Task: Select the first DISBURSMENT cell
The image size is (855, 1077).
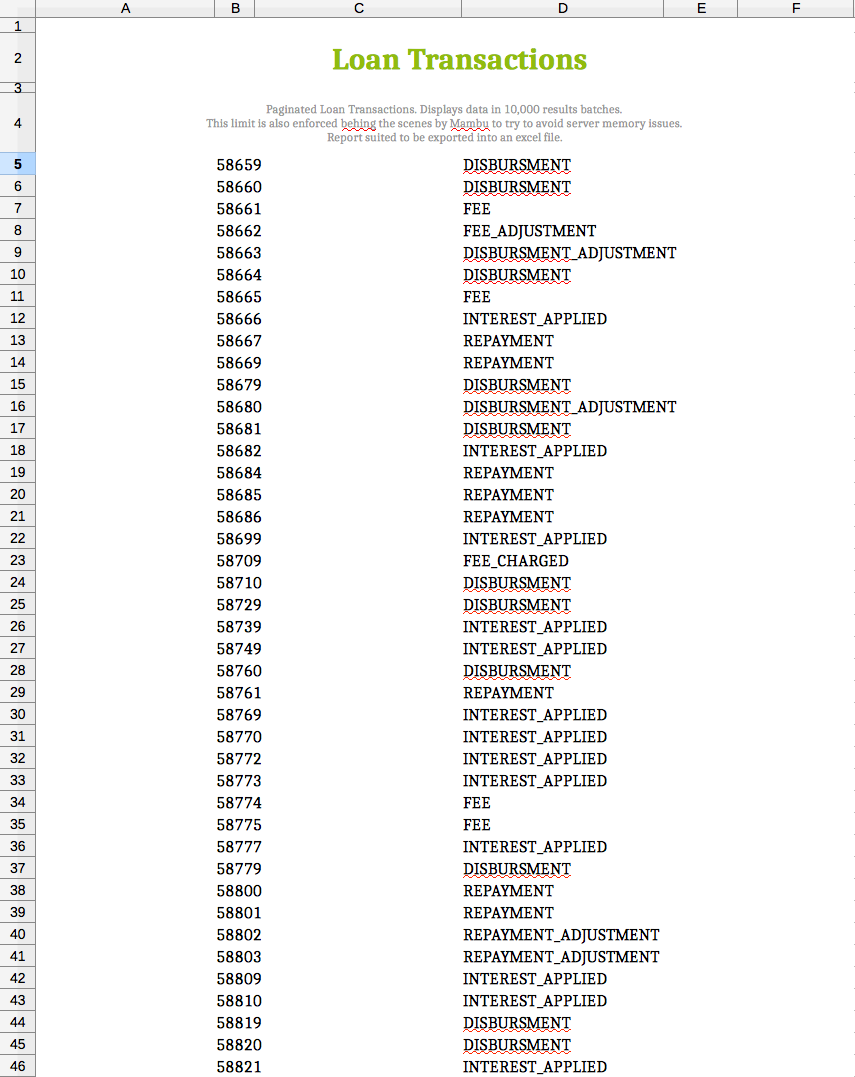Action: coord(516,164)
